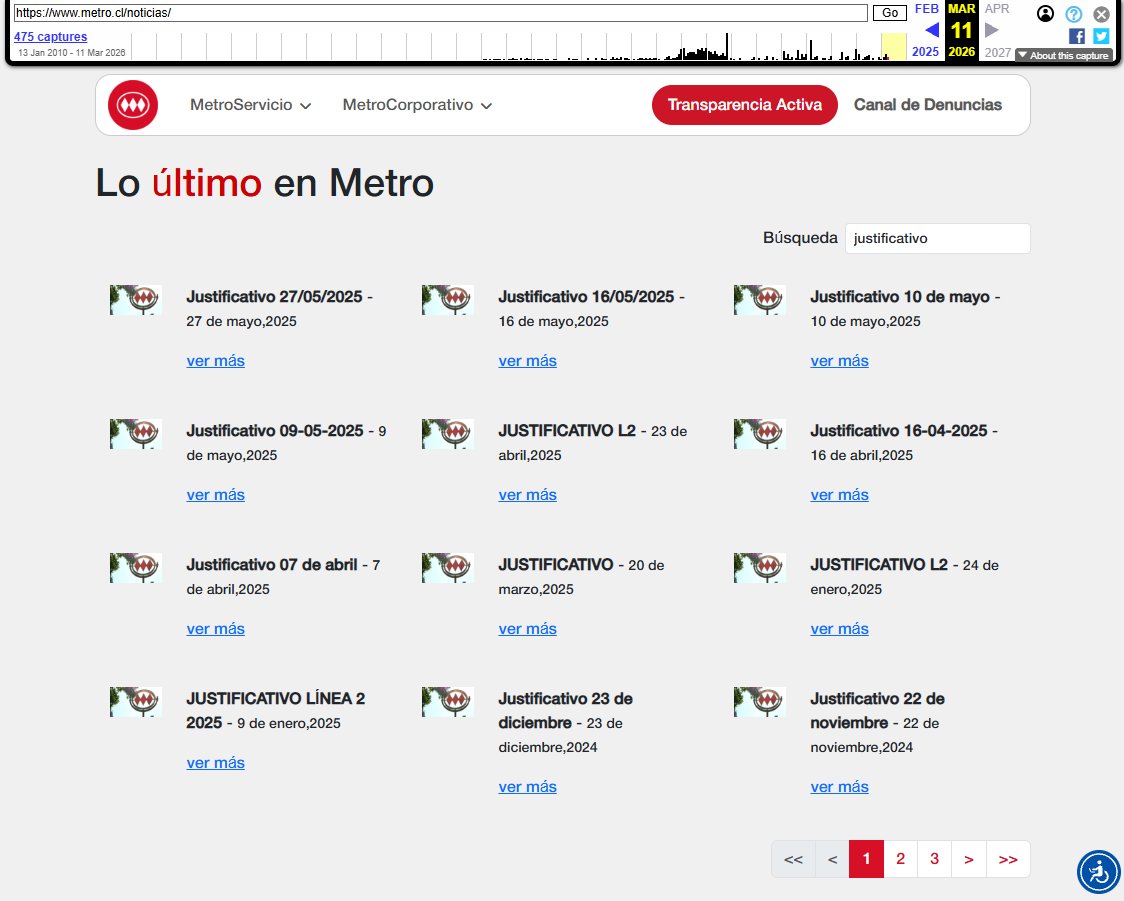1124x901 pixels.
Task: Click ver más under Justificativo 07 de abril
Action: tap(216, 629)
